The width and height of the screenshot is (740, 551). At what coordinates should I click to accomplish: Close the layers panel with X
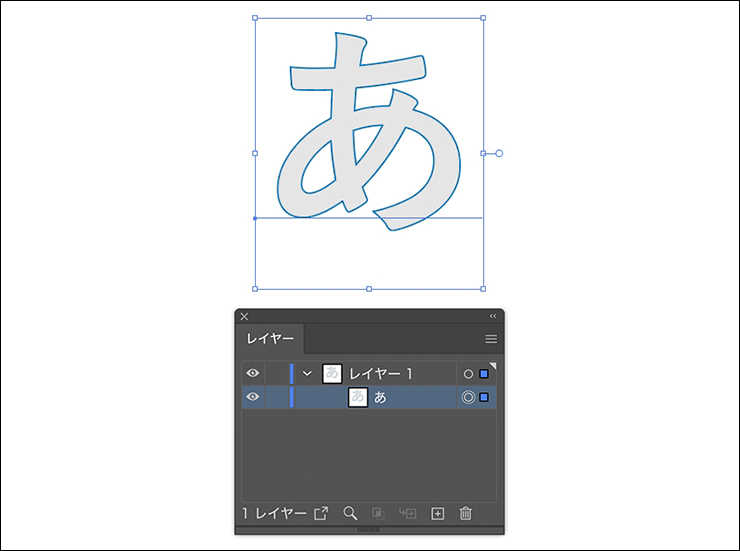pyautogui.click(x=244, y=316)
